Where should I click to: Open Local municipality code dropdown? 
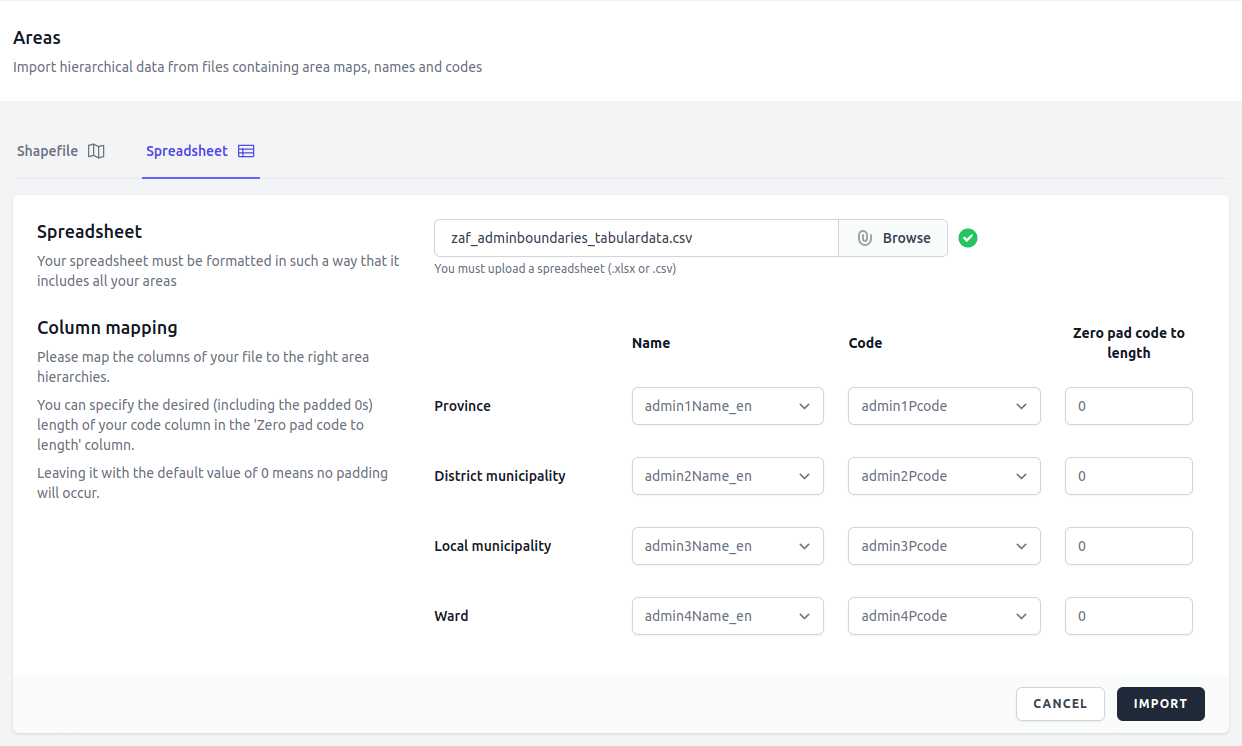(x=944, y=546)
